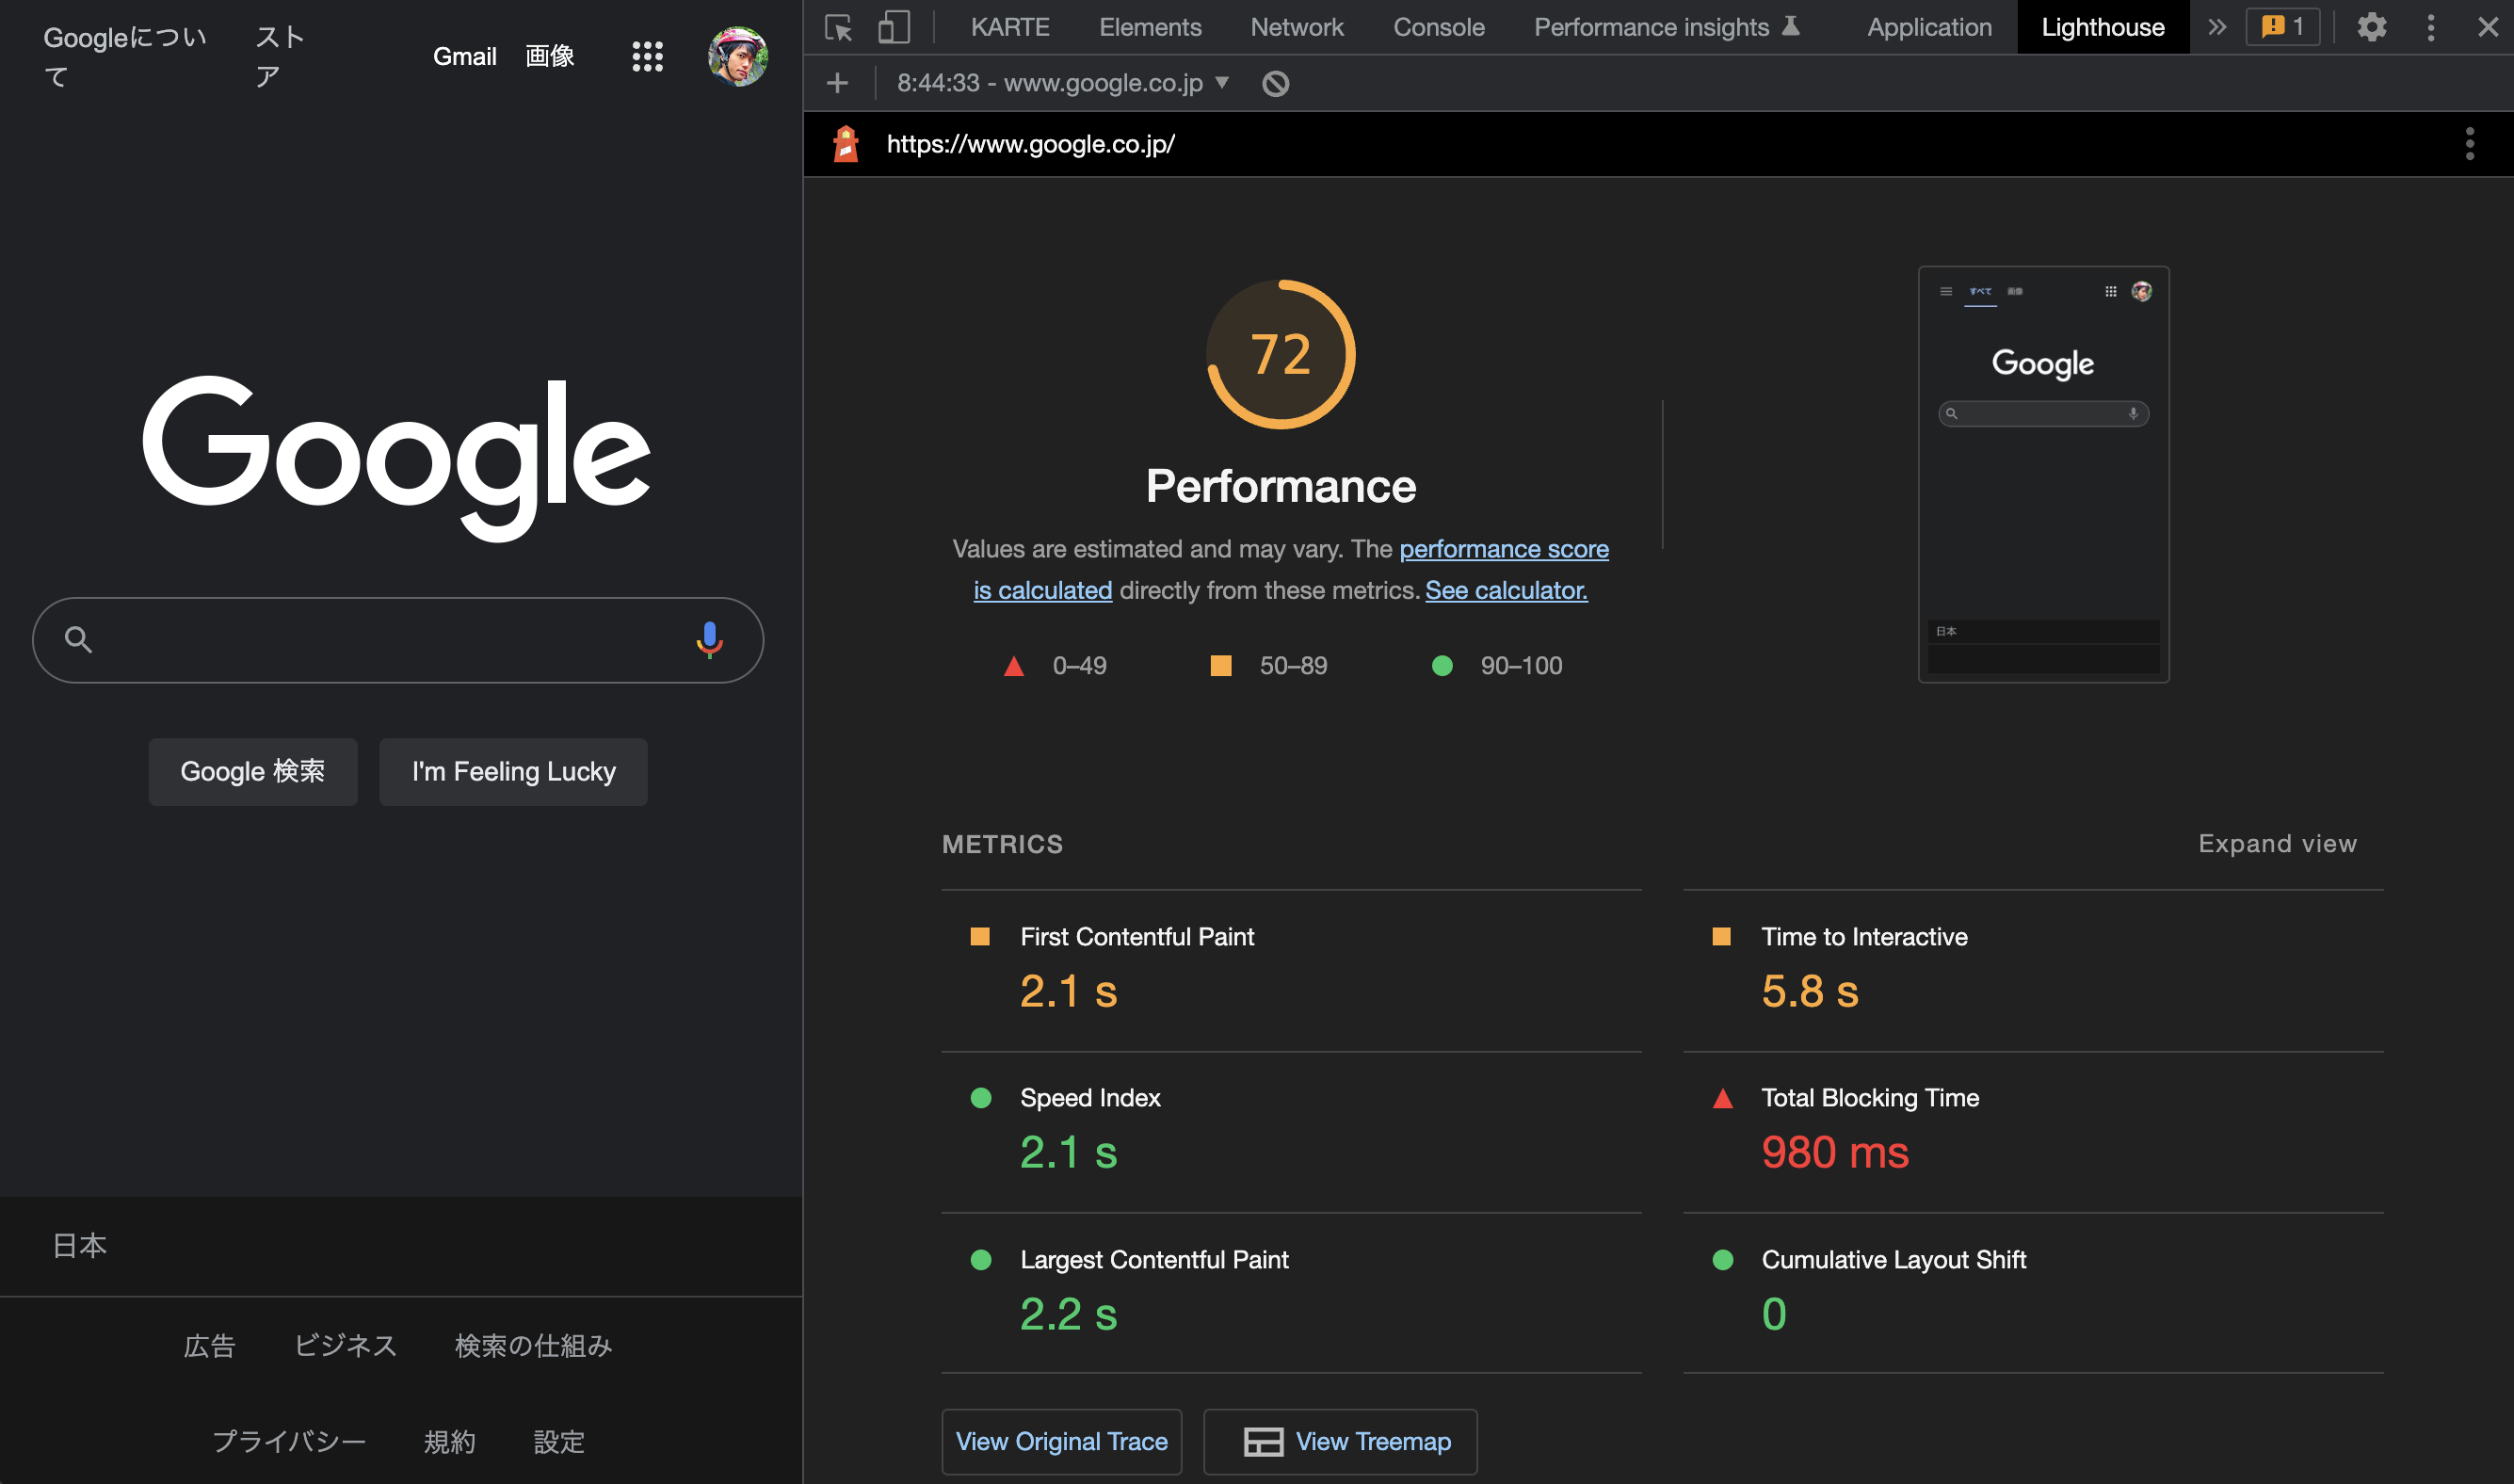Open the 広告 footer link
Viewport: 2514px width, 1484px height.
click(209, 1346)
